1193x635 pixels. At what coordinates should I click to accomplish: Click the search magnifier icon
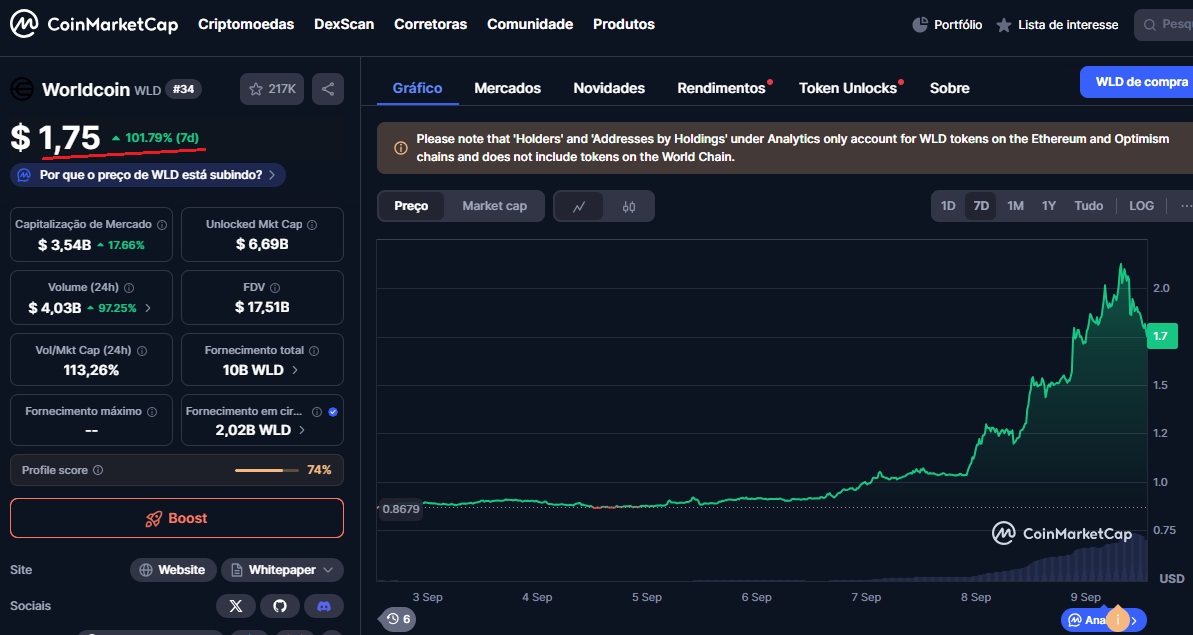click(x=1150, y=25)
